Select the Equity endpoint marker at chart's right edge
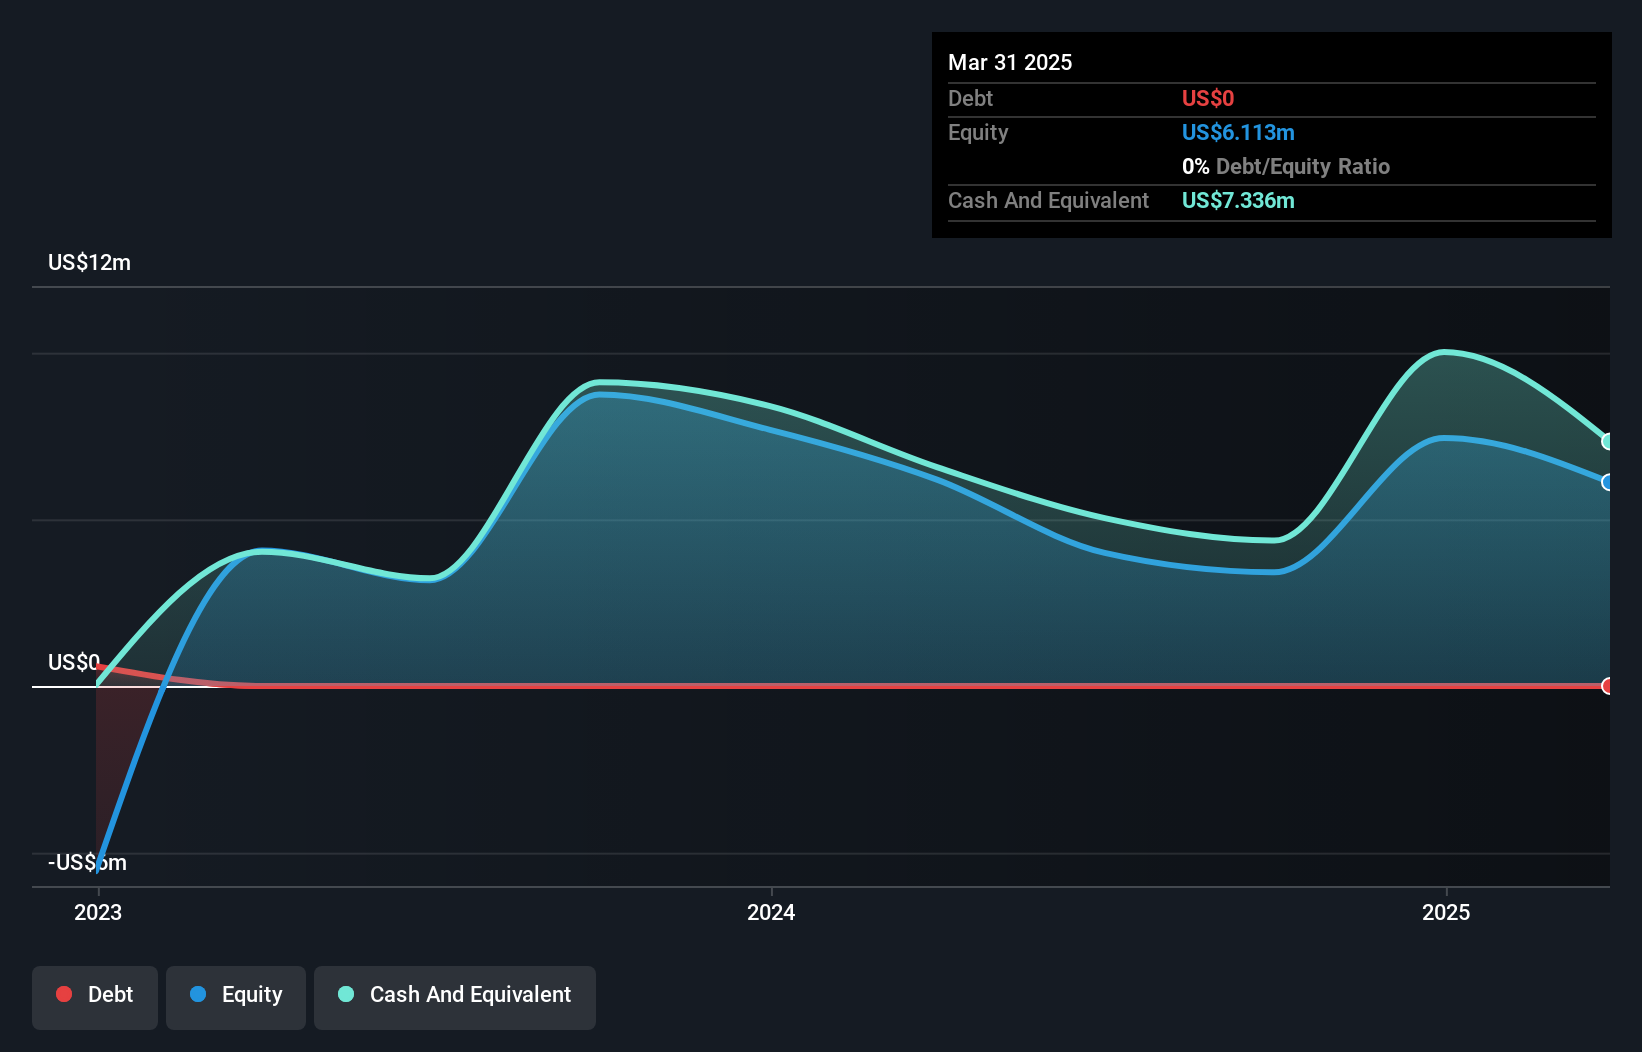Image resolution: width=1642 pixels, height=1052 pixels. 1608,482
